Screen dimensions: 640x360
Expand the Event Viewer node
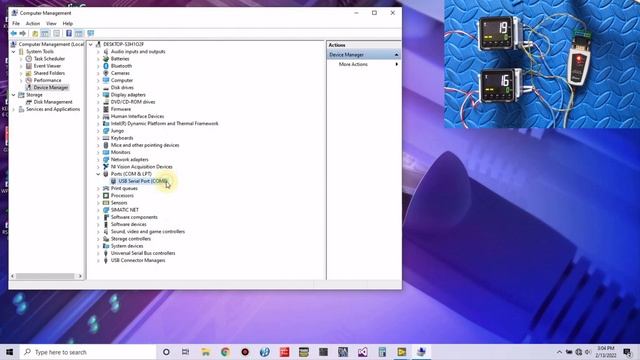21,66
